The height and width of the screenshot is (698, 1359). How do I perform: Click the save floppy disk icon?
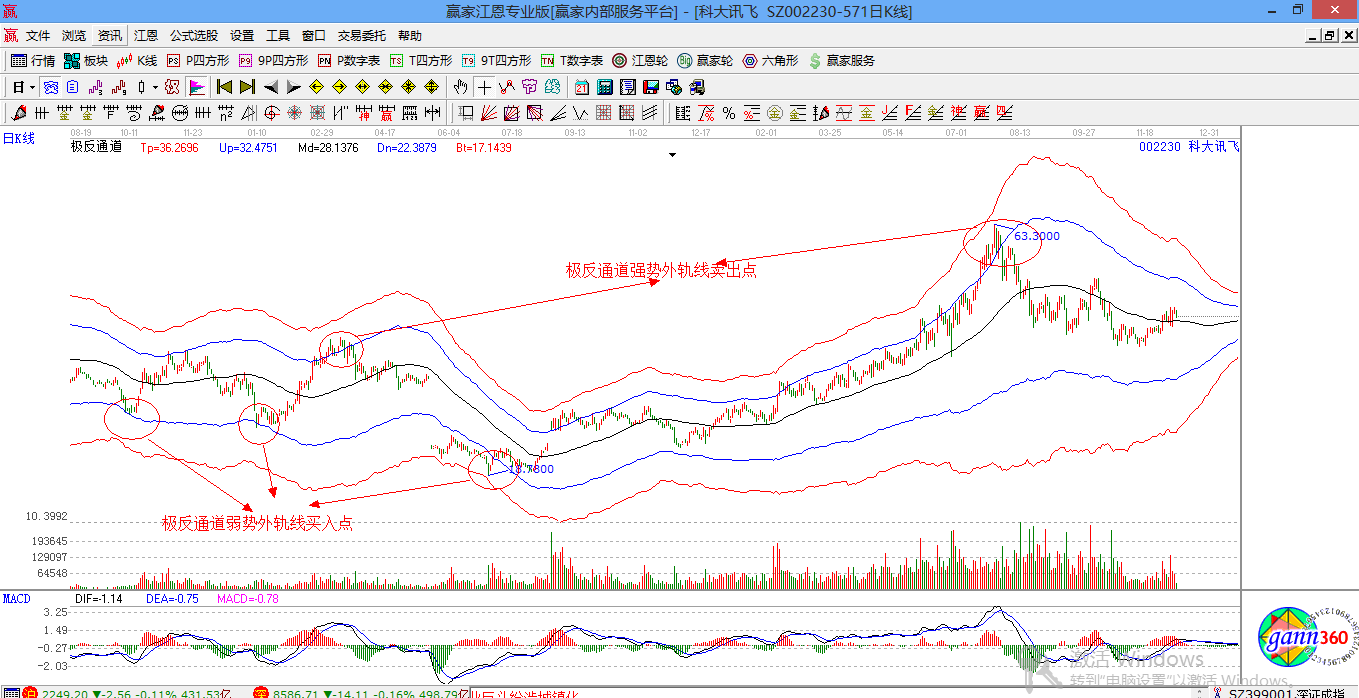click(650, 87)
